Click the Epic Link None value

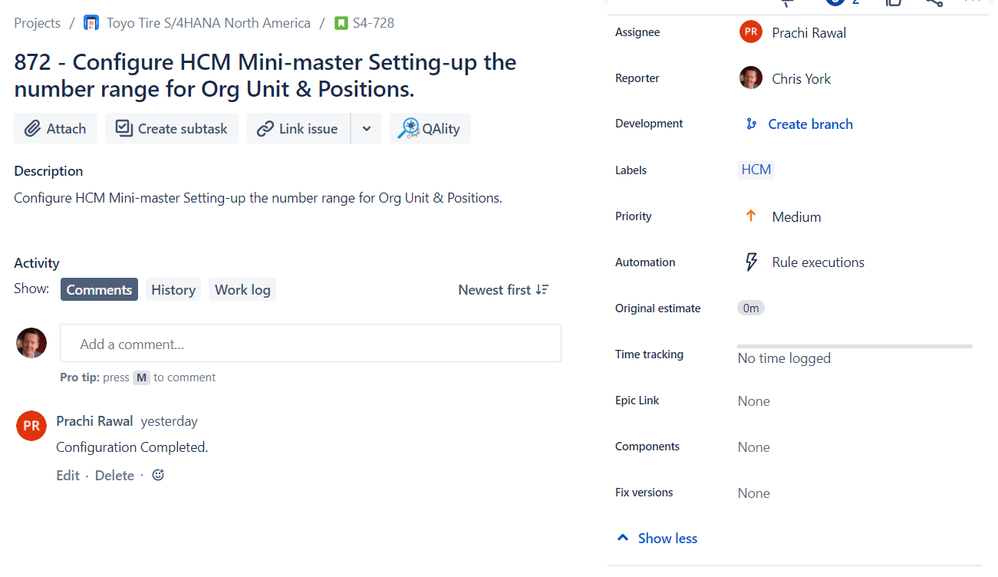[x=754, y=401]
